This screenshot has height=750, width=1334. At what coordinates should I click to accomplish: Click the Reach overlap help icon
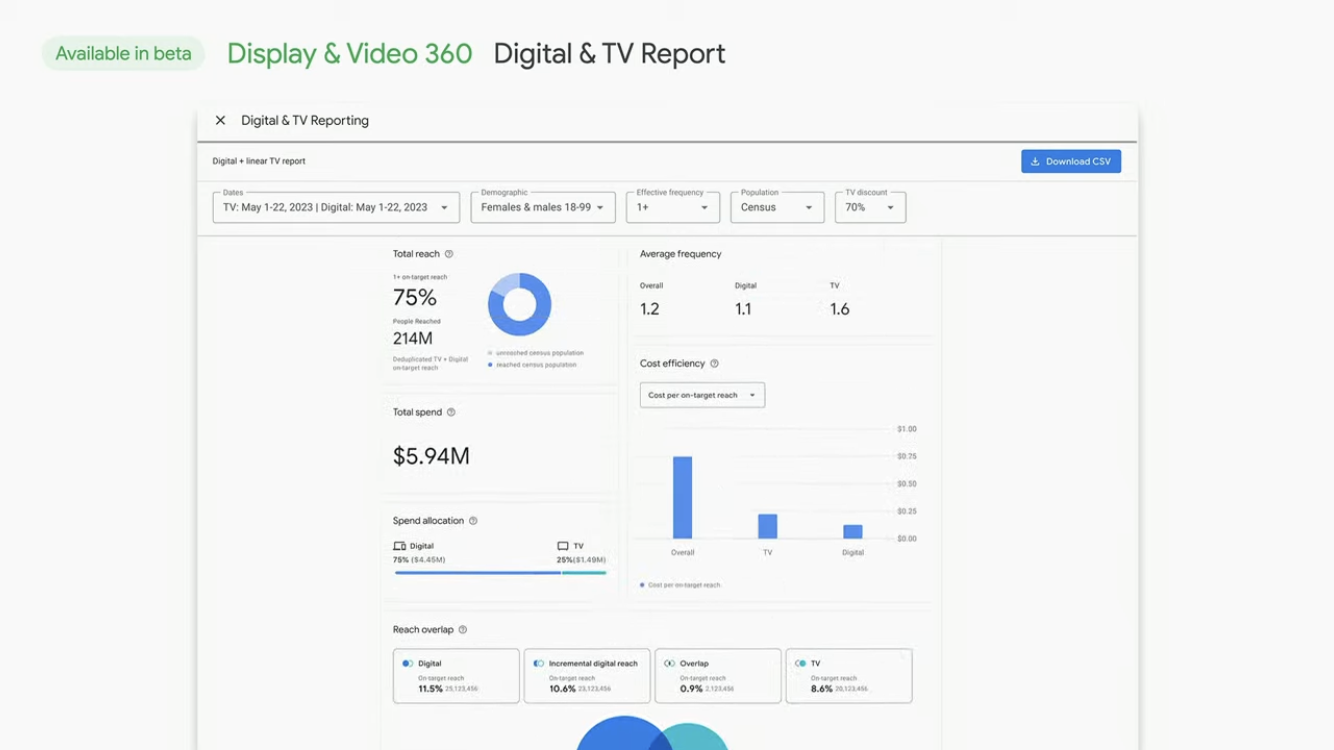[462, 630]
